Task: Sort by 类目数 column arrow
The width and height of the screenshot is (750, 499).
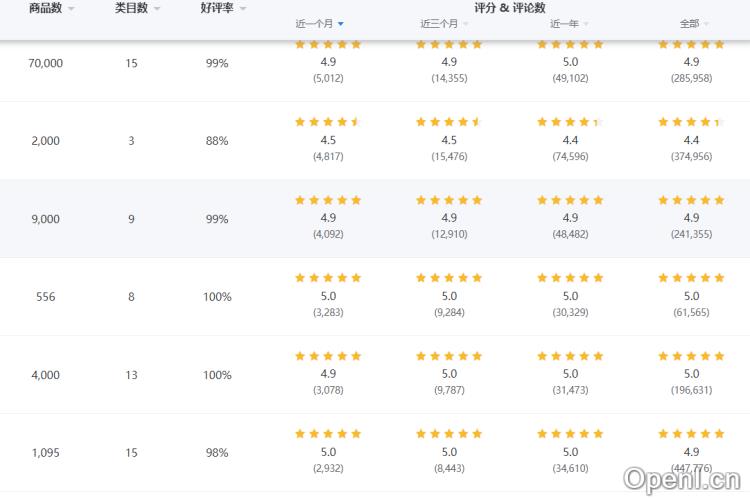Action: pyautogui.click(x=157, y=9)
